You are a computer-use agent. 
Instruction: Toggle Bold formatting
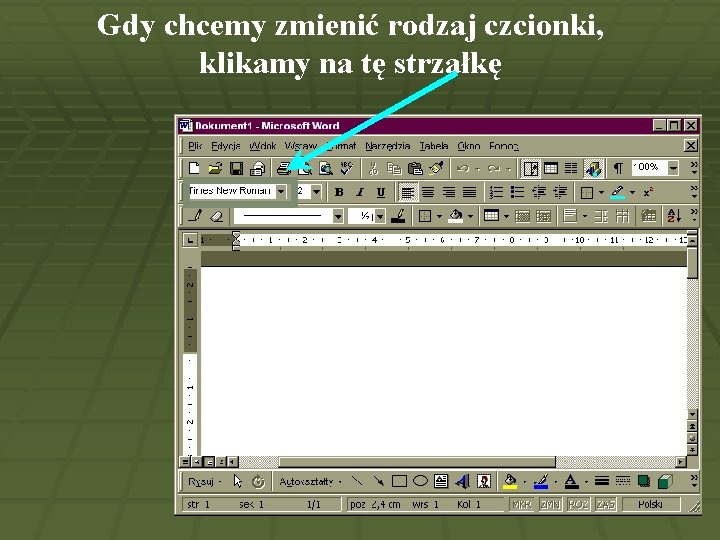(x=339, y=192)
